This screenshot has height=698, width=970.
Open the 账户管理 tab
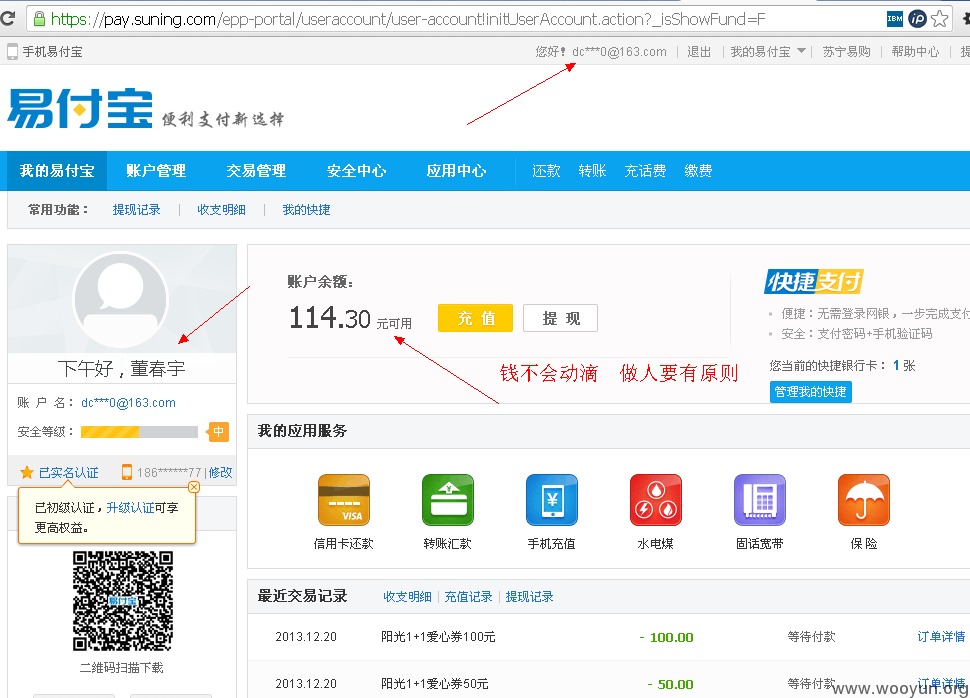tap(156, 171)
